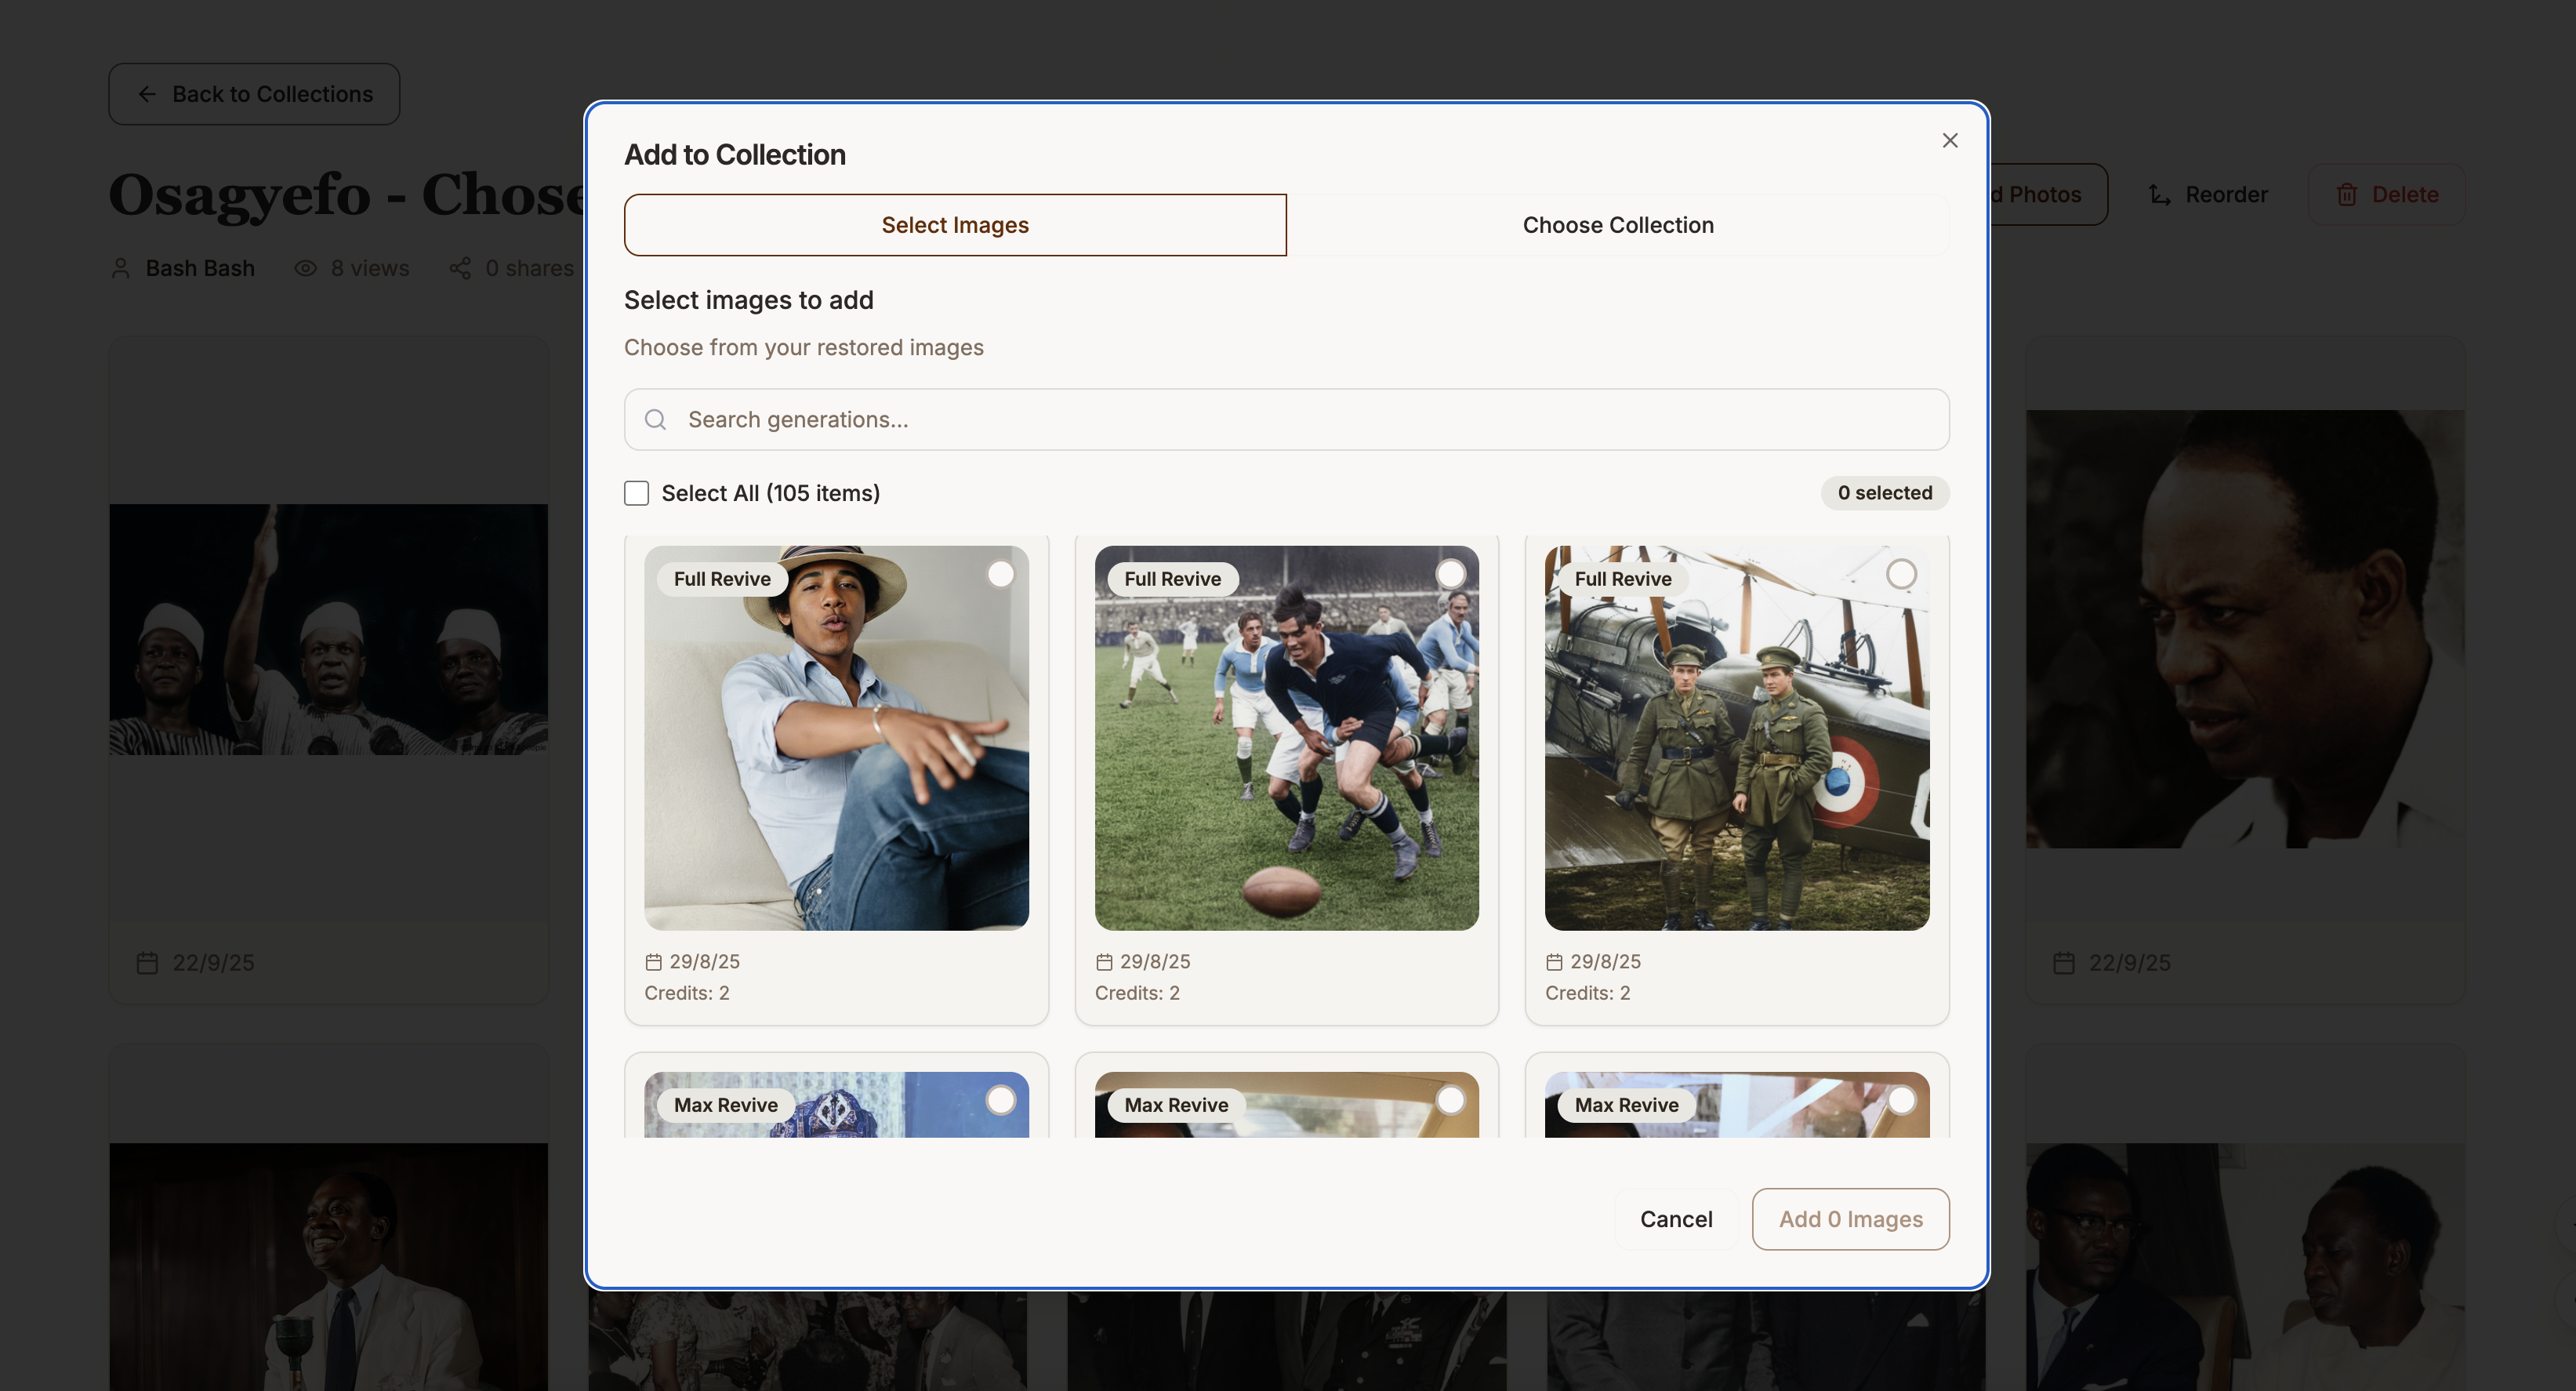Select the biplane soldiers image circle

click(x=1901, y=574)
